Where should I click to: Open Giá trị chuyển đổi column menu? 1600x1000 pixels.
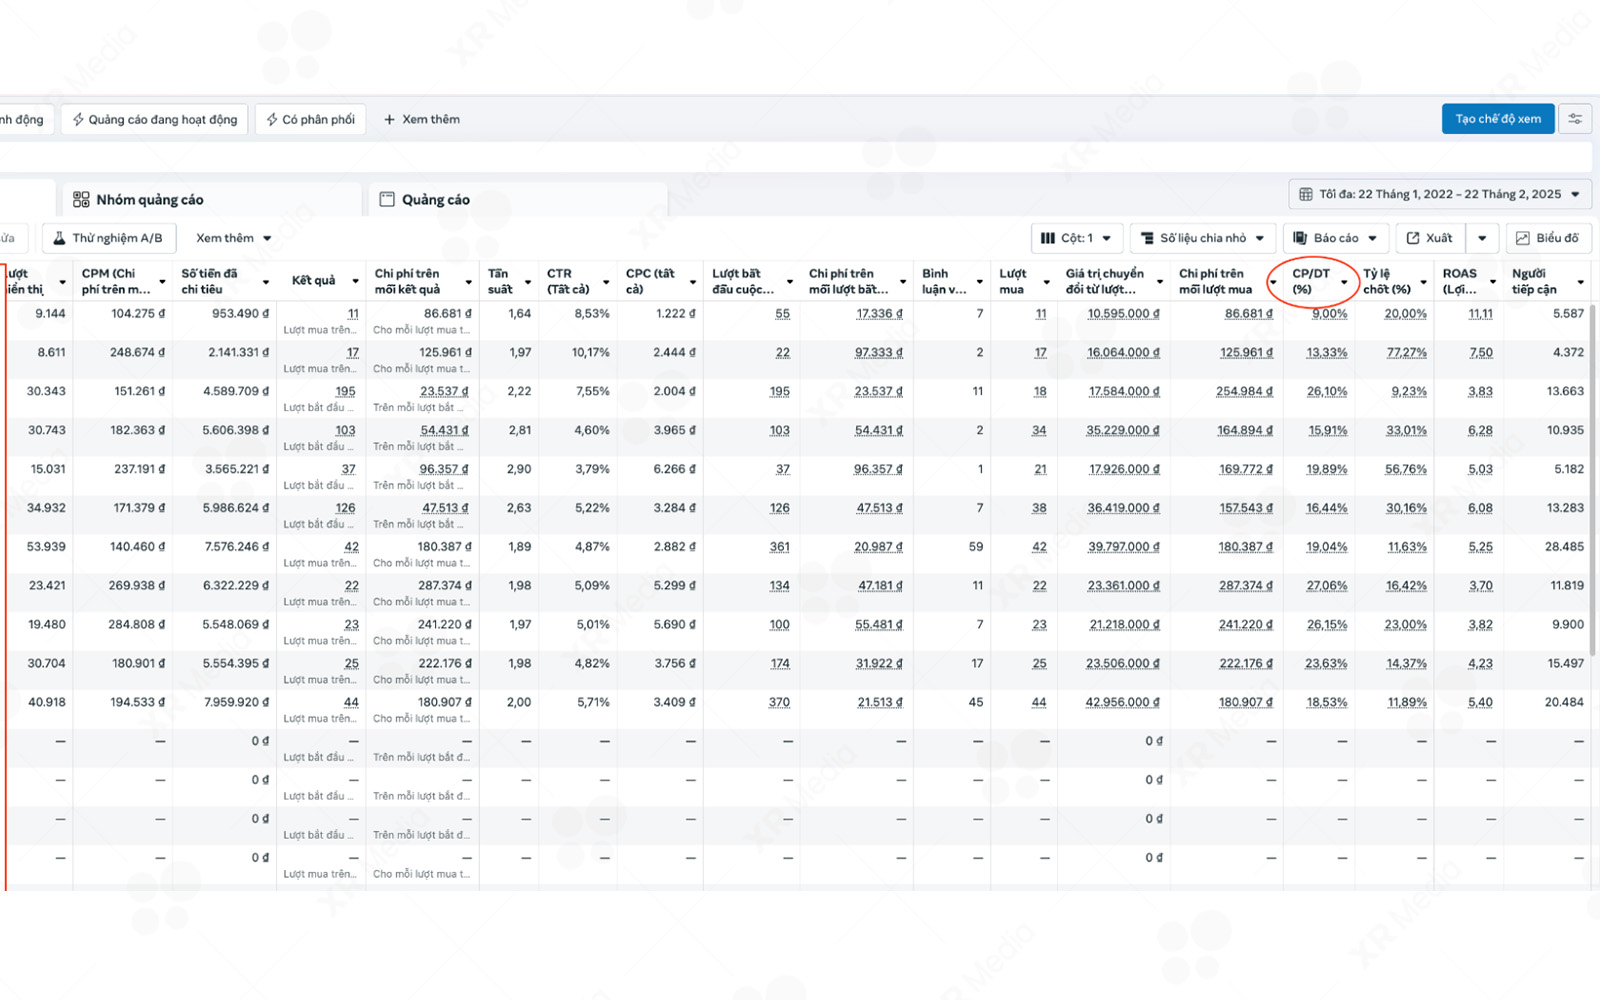click(1159, 282)
